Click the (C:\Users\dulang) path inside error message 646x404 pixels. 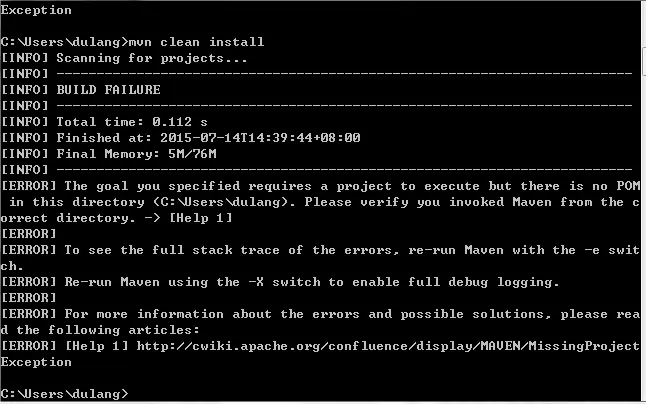pyautogui.click(x=220, y=202)
